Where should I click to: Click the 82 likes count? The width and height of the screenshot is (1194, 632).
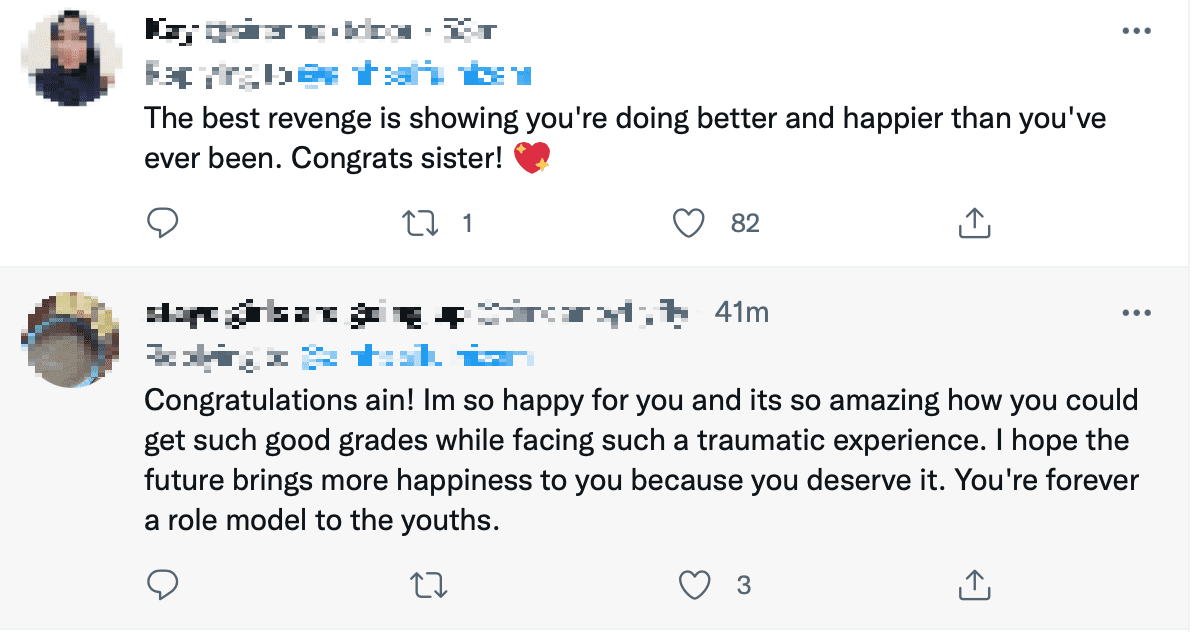[745, 223]
